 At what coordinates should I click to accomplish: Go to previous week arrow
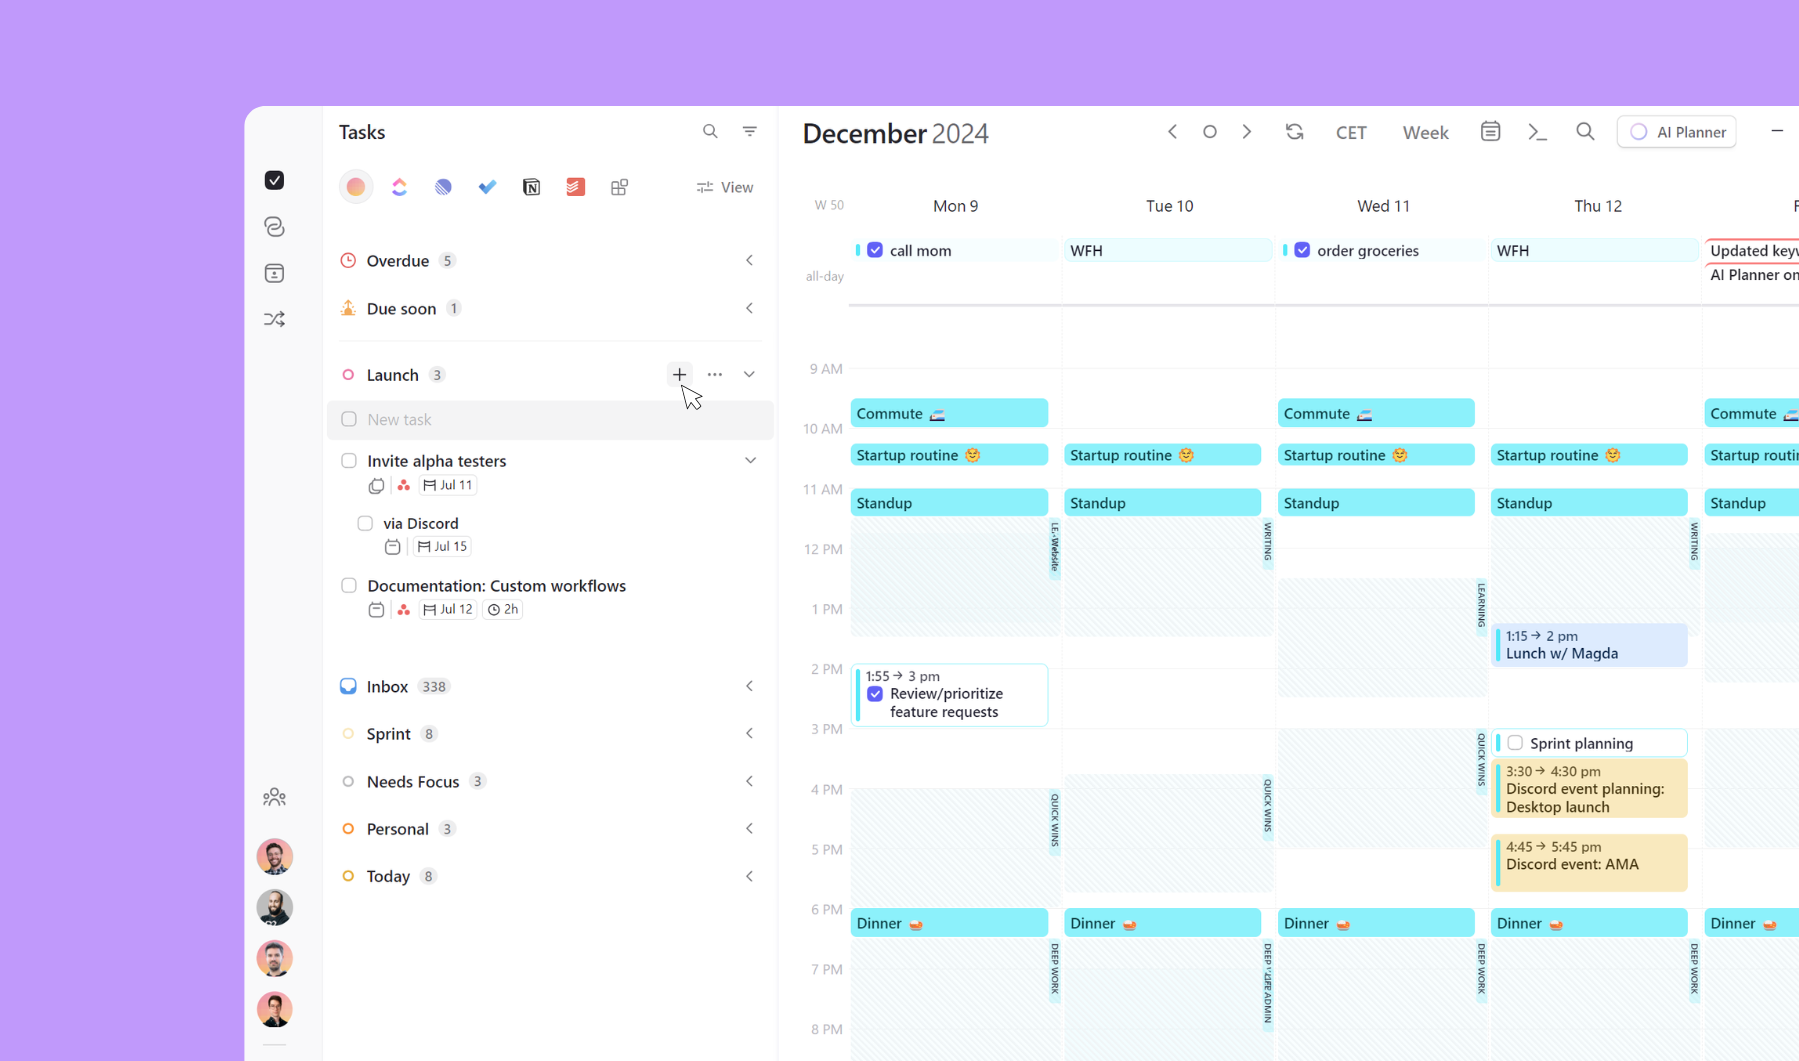pos(1173,132)
